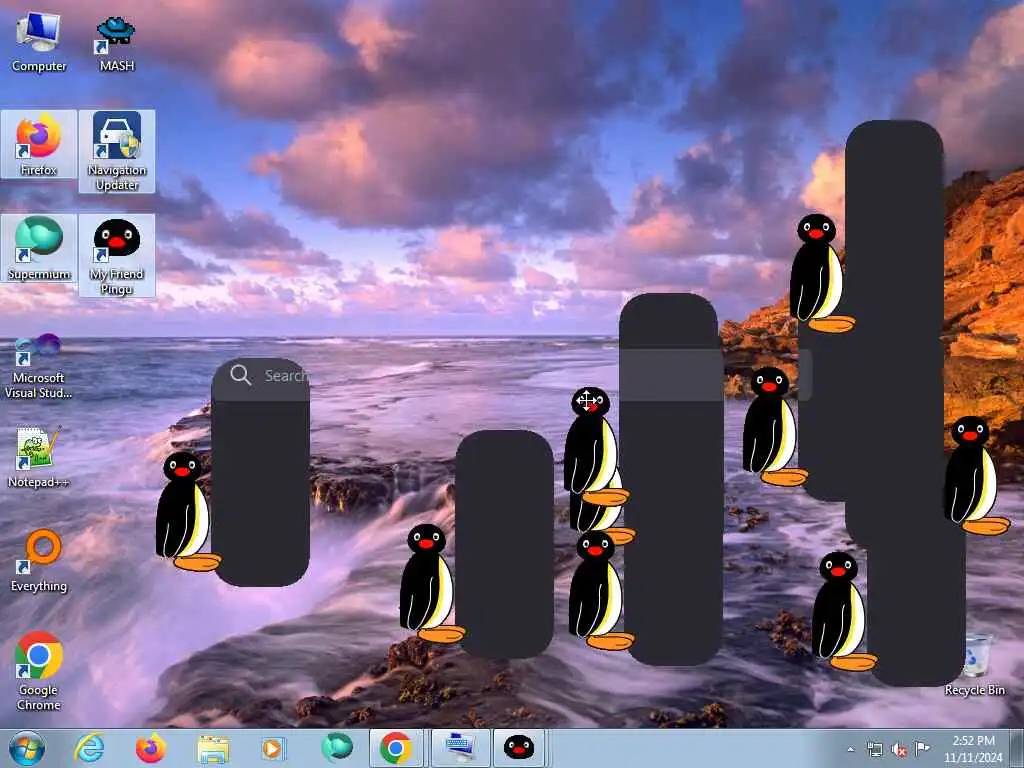Click into the Search field
The image size is (1024, 768).
click(x=511, y=375)
